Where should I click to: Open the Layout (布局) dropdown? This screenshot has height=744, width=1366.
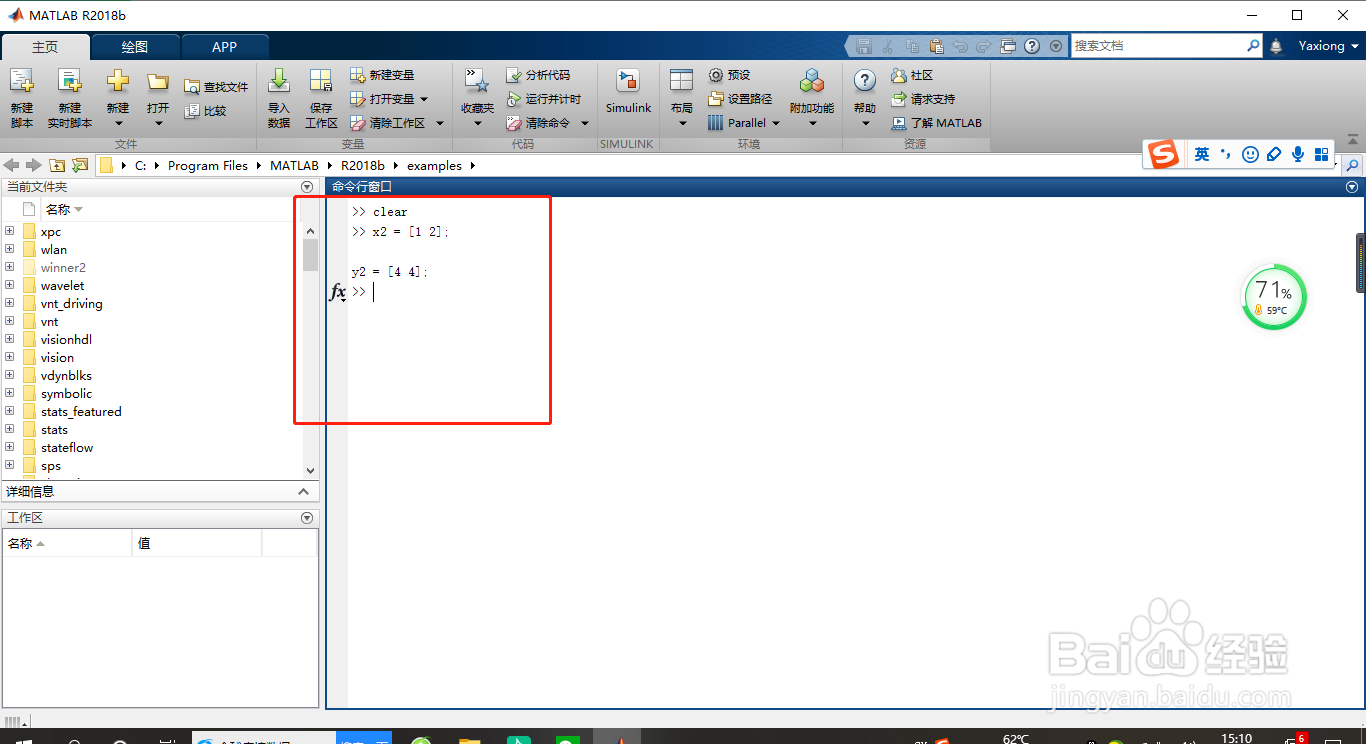682,98
